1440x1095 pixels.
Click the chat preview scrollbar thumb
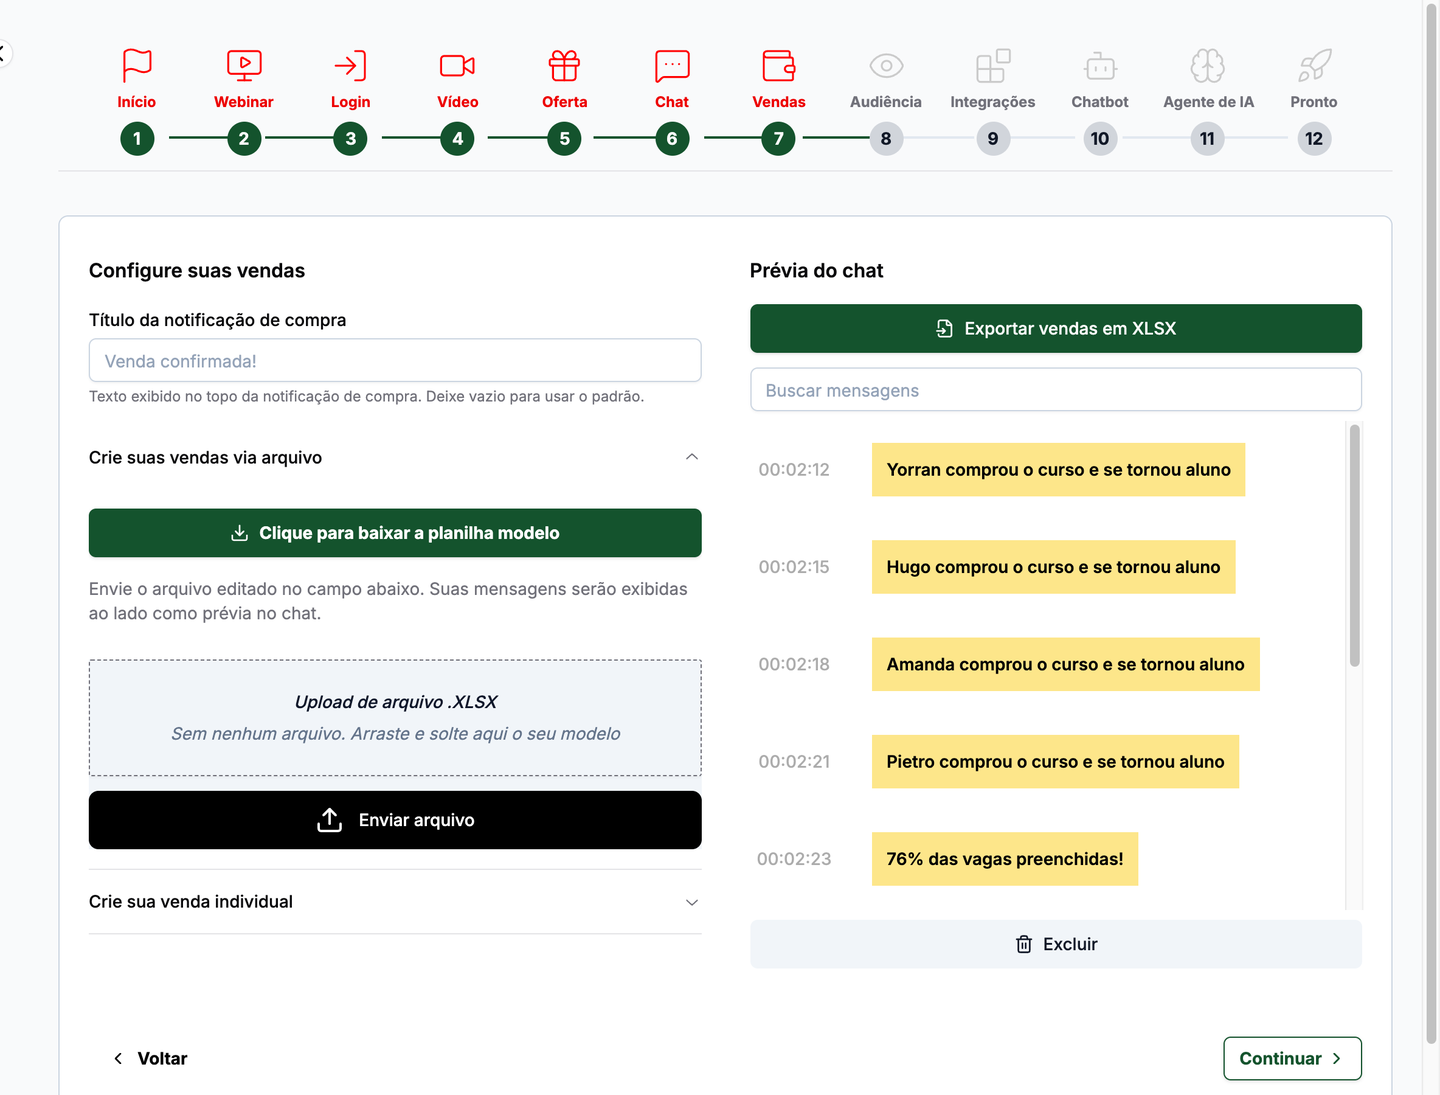point(1355,546)
